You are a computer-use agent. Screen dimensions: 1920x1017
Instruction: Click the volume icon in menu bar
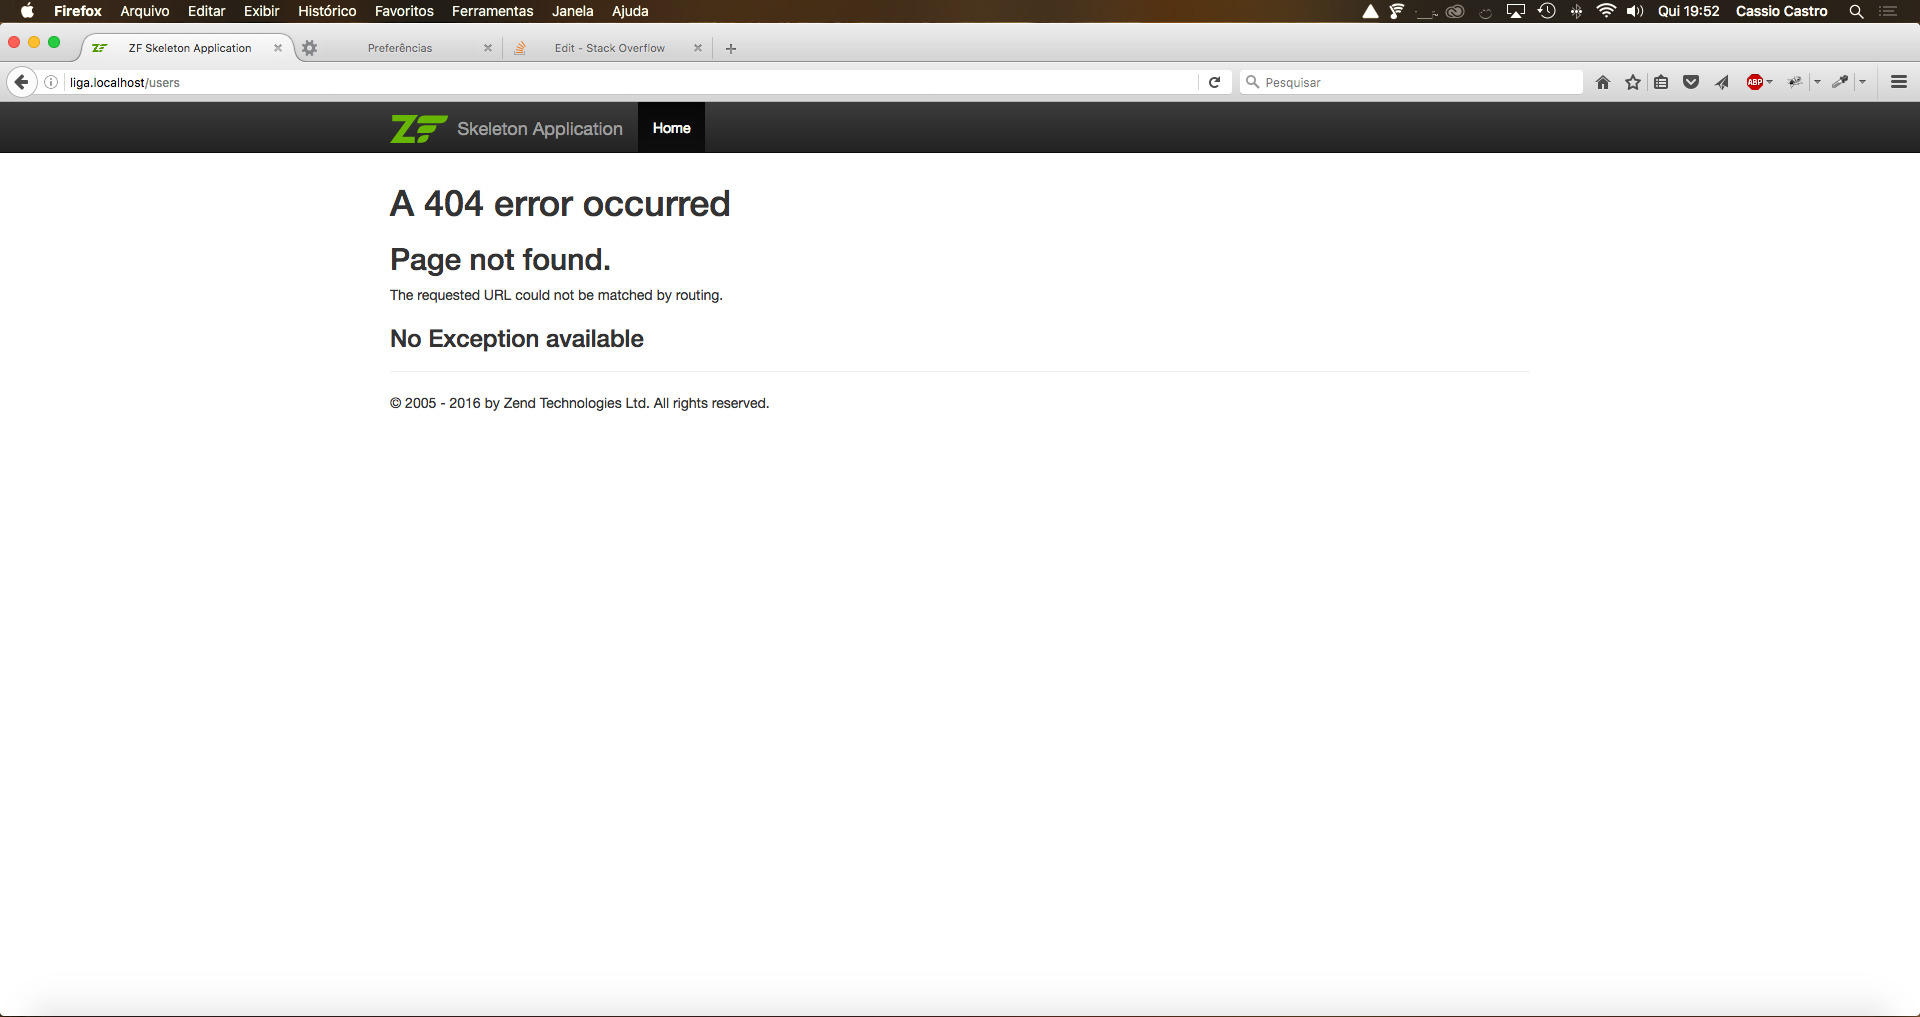point(1635,11)
